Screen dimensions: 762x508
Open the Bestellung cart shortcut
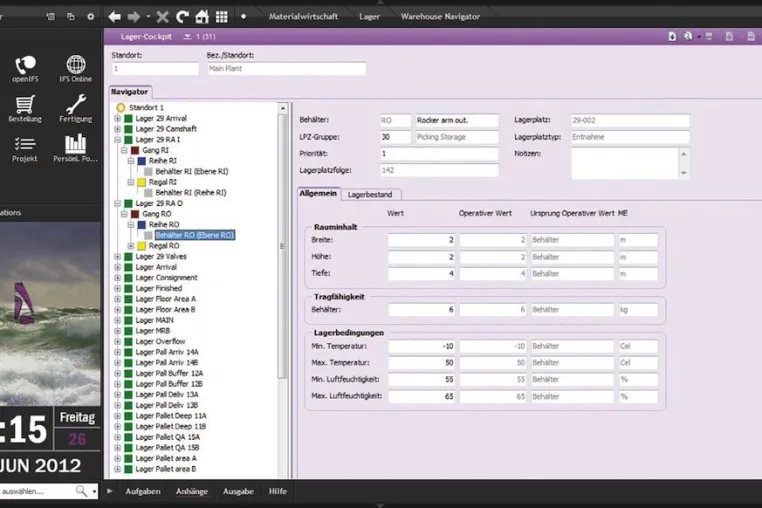click(25, 108)
